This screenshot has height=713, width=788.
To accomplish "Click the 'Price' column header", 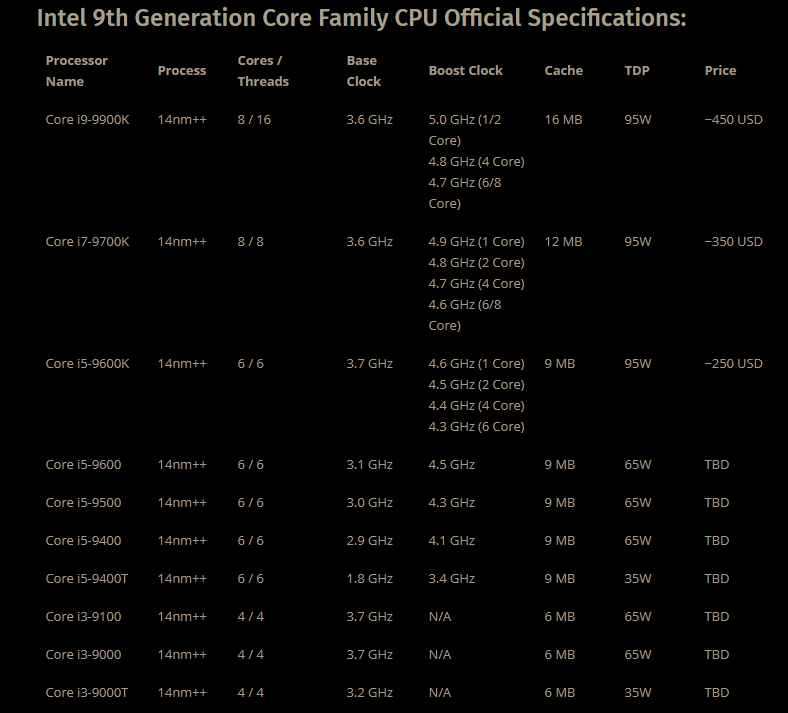I will click(x=720, y=71).
